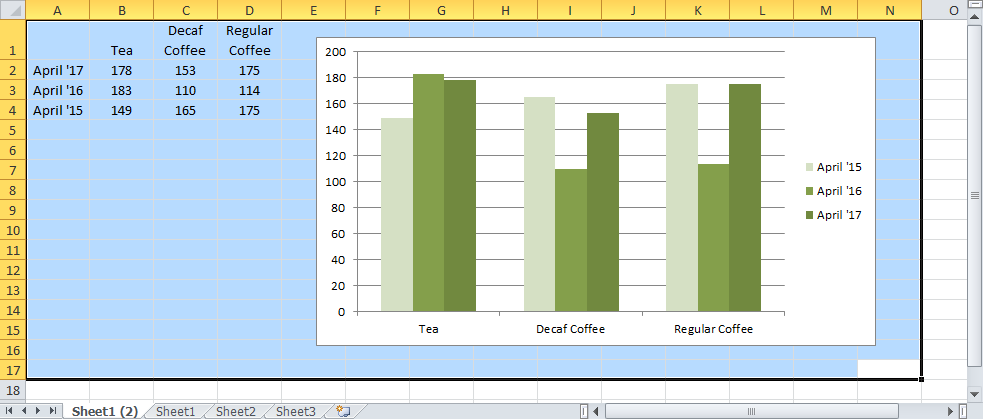Select column E header
The image size is (983, 419).
pos(313,10)
